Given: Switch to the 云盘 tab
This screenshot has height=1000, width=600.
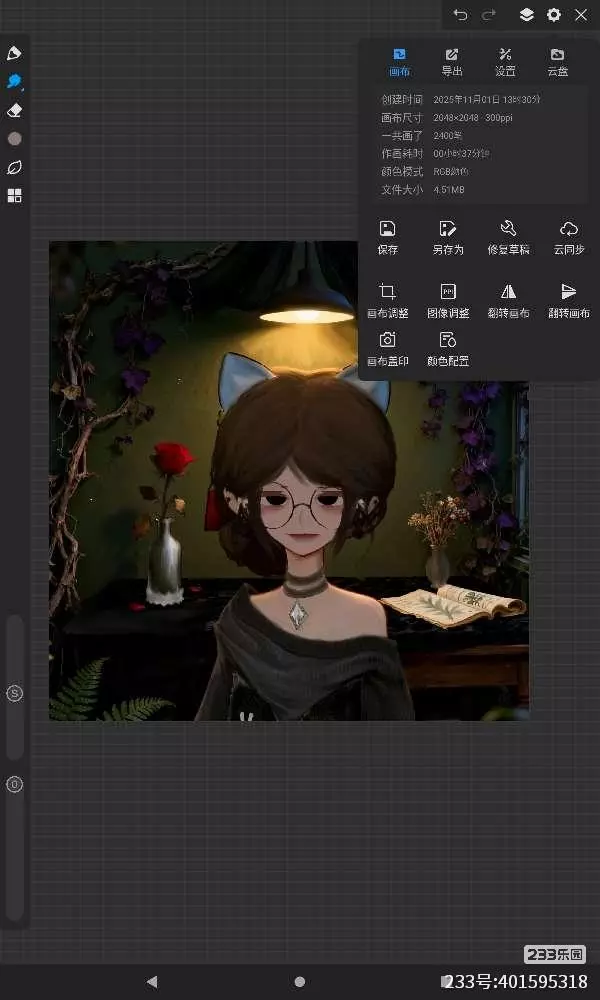Looking at the screenshot, I should point(557,62).
